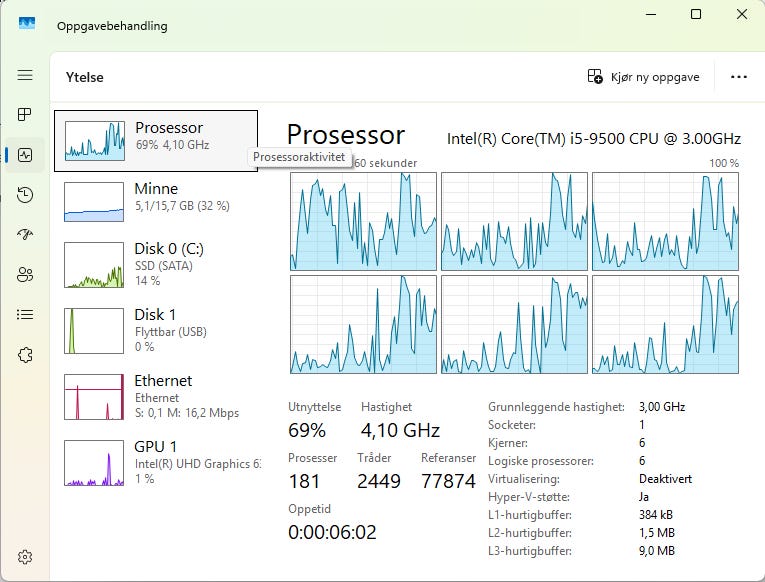The height and width of the screenshot is (582, 765).
Task: Open the three-dot more options menu
Action: click(739, 77)
